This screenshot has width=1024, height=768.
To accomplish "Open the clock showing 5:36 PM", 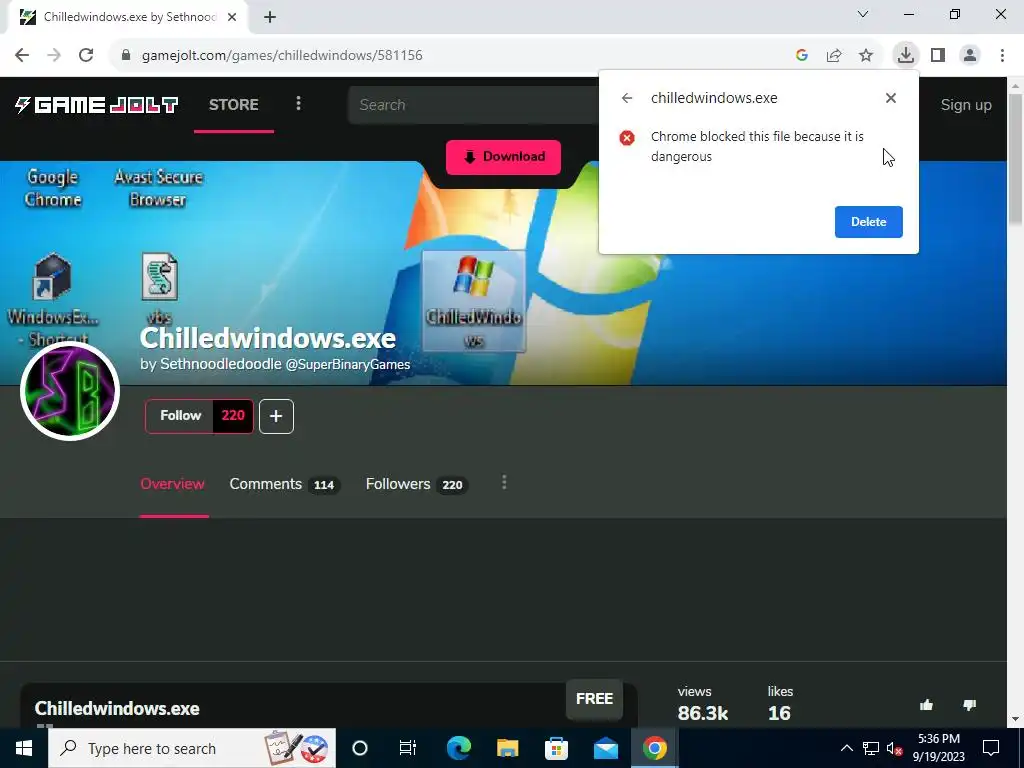I will click(938, 748).
